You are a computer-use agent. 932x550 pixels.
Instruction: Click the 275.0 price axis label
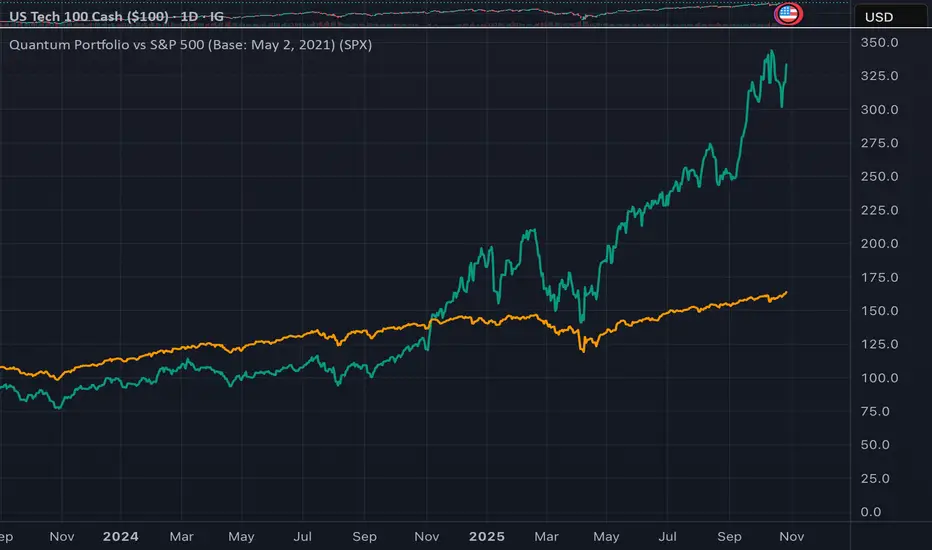click(x=879, y=143)
